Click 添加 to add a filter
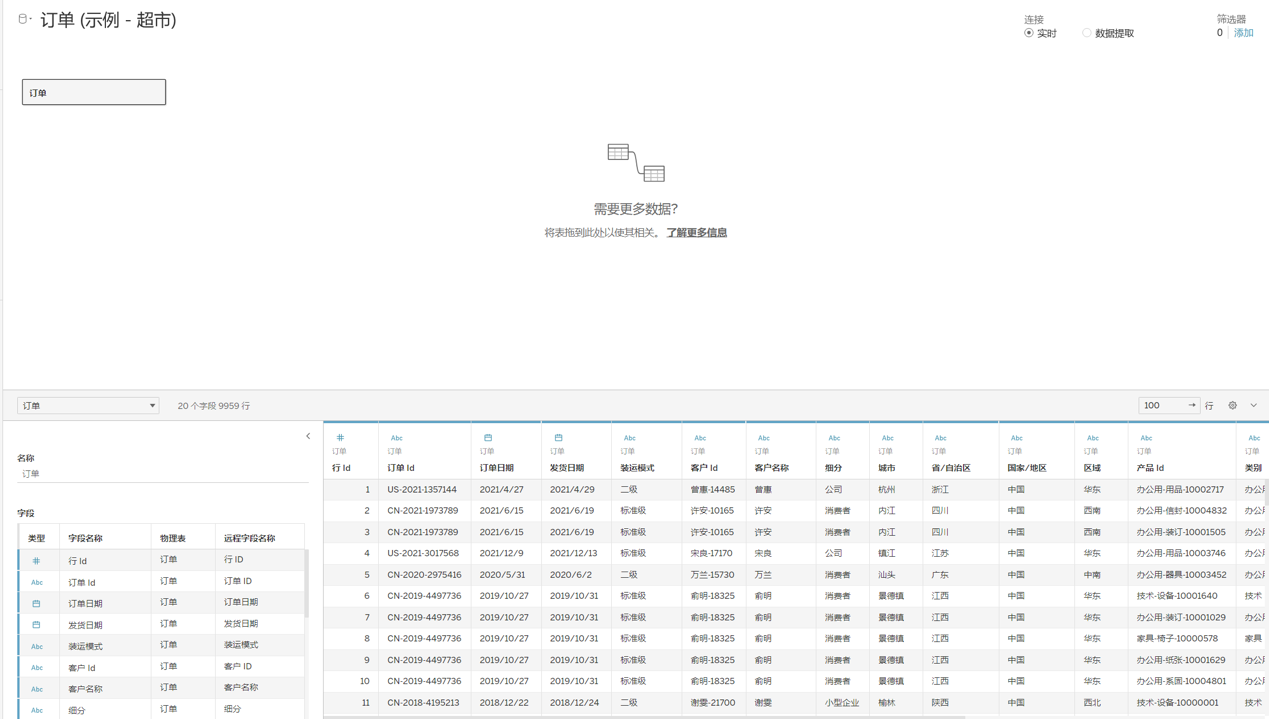The image size is (1269, 719). coord(1243,33)
